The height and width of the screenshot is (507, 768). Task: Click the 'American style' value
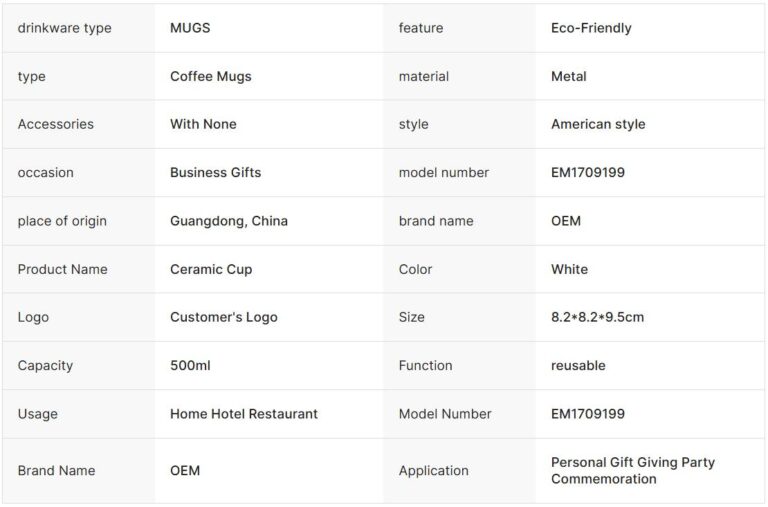(x=598, y=124)
